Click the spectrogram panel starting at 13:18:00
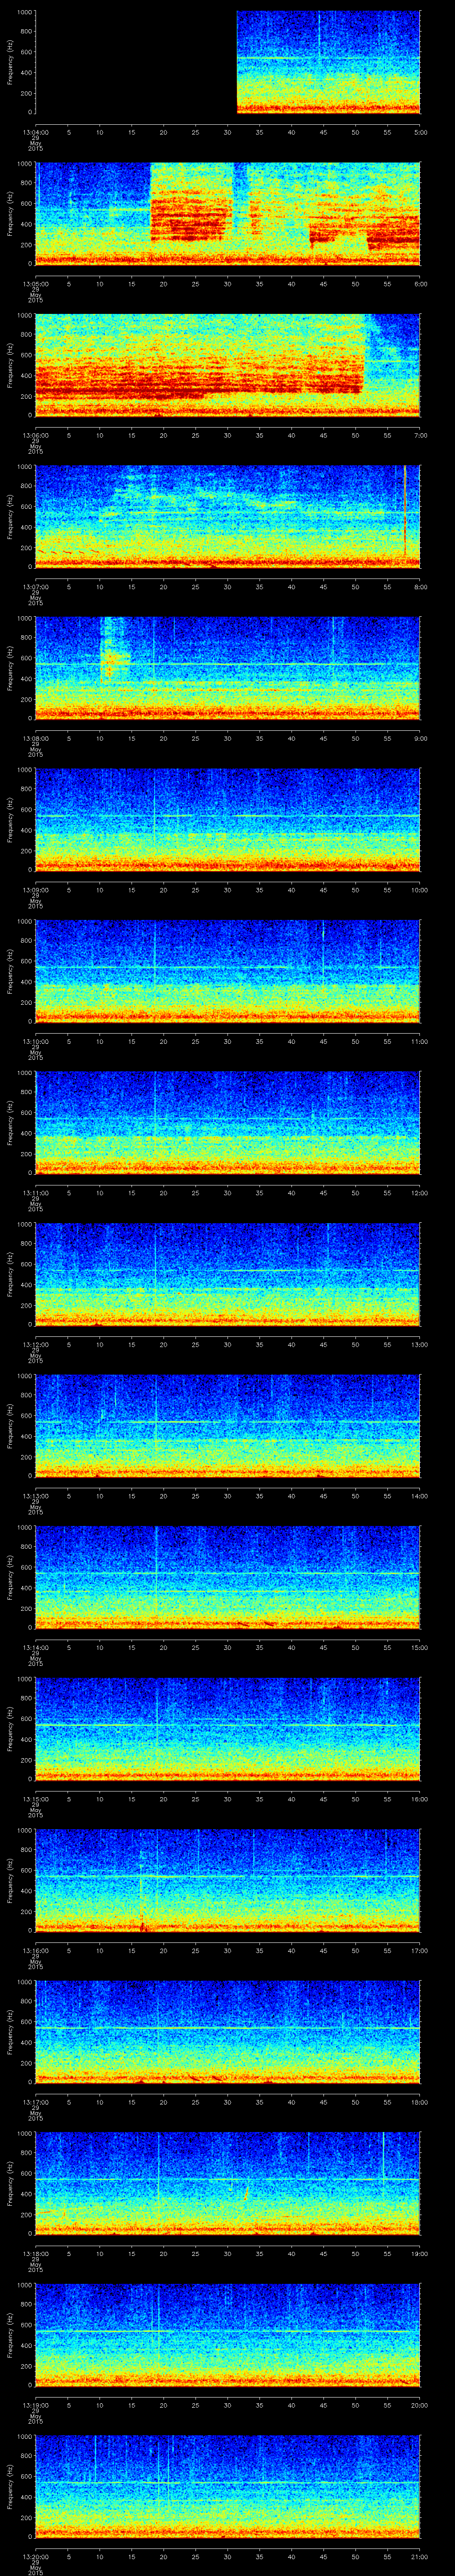Screen dimensions: 455x2576 pyautogui.click(x=228, y=2183)
